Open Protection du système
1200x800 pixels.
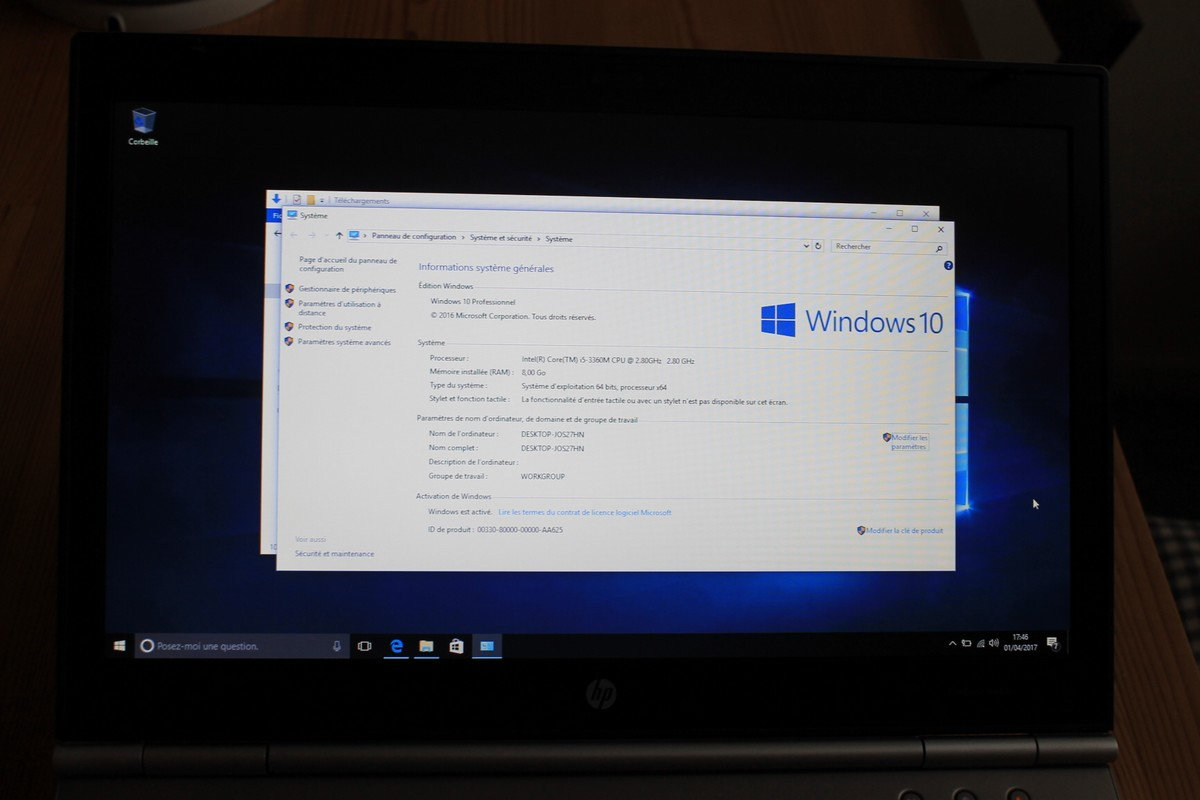pyautogui.click(x=334, y=327)
